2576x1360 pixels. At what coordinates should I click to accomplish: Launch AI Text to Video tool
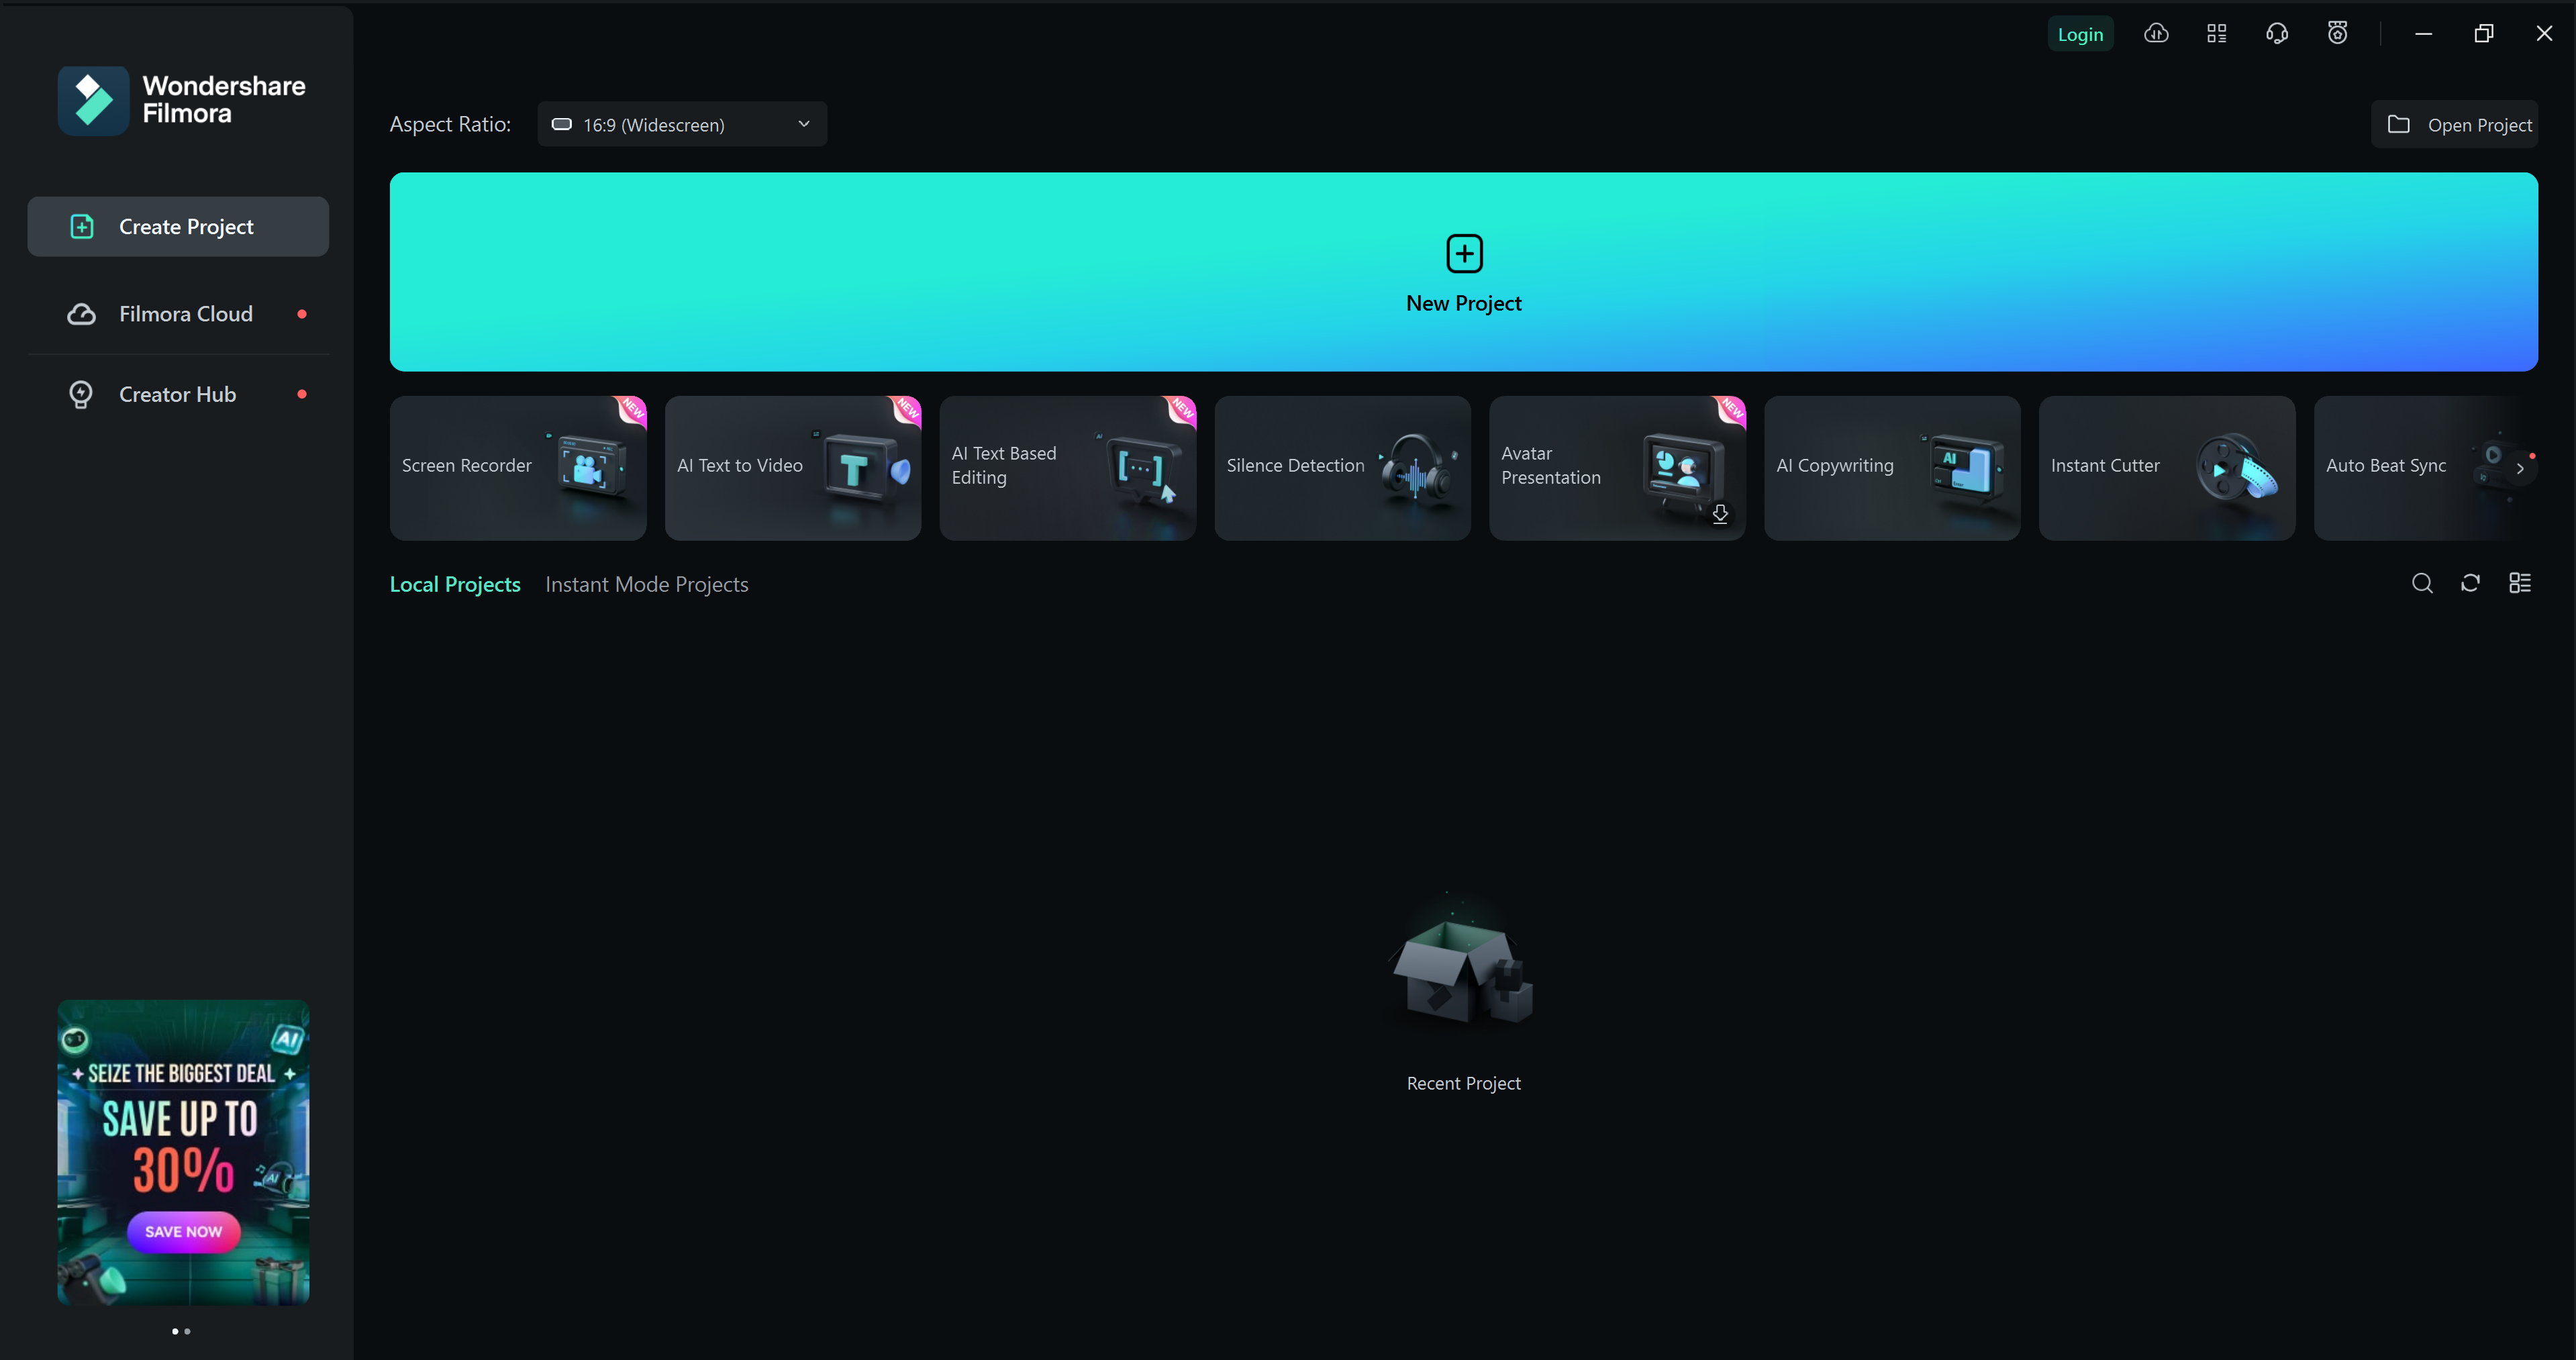(792, 467)
